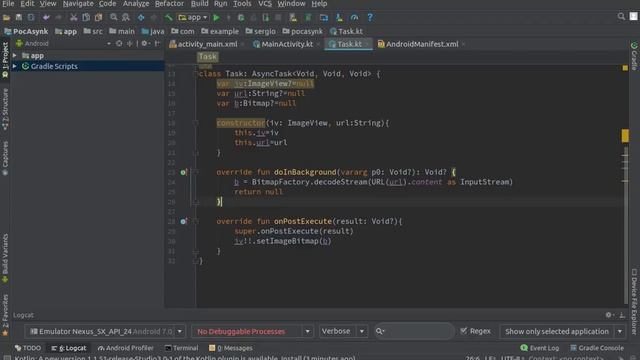Open the Android Profiler tool window
This screenshot has height=360, width=640.
(x=125, y=348)
